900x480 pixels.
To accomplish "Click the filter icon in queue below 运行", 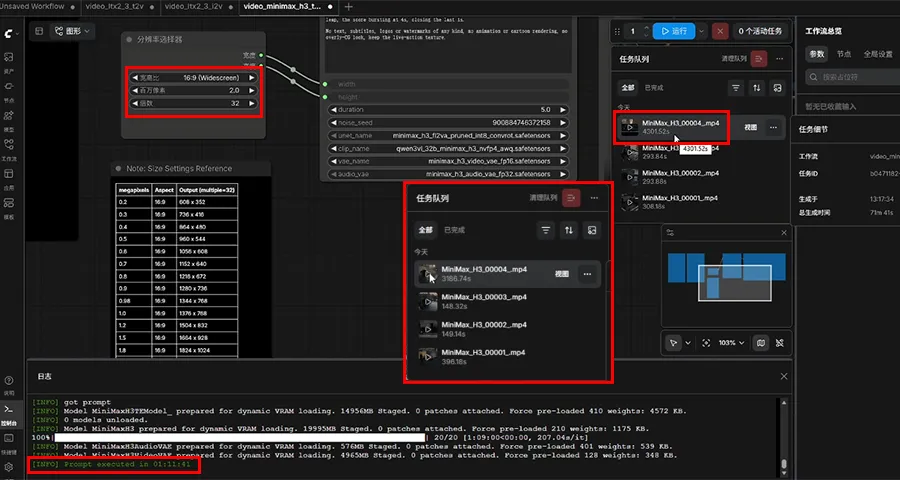I will 736,88.
